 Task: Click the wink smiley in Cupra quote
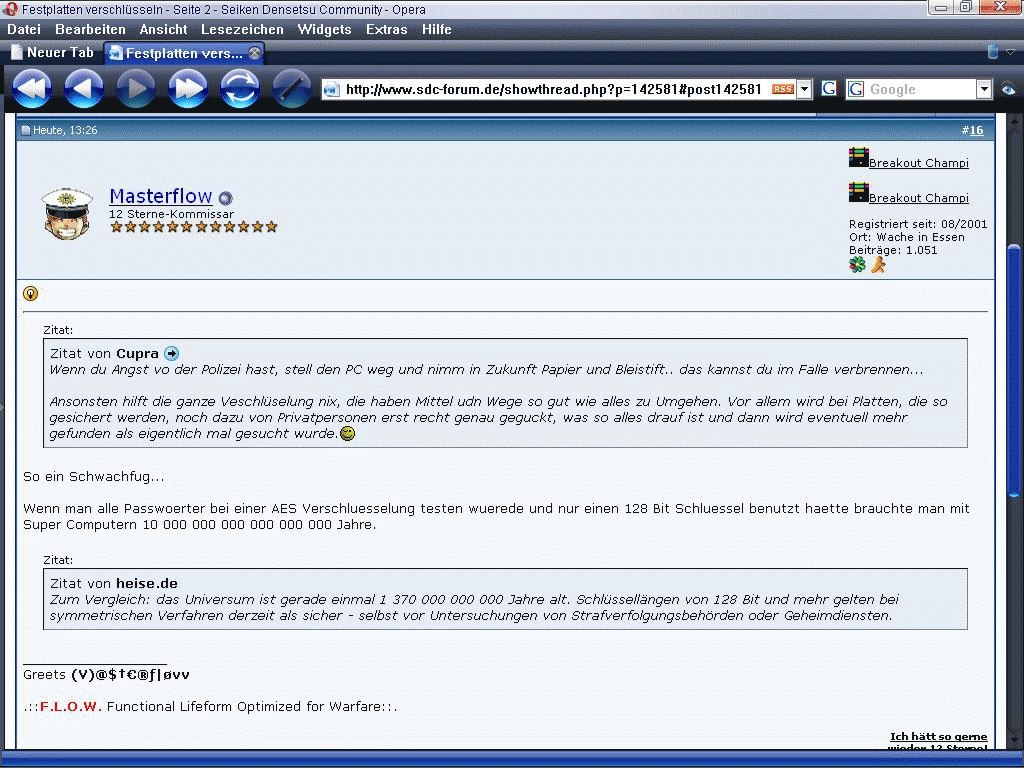click(x=347, y=433)
